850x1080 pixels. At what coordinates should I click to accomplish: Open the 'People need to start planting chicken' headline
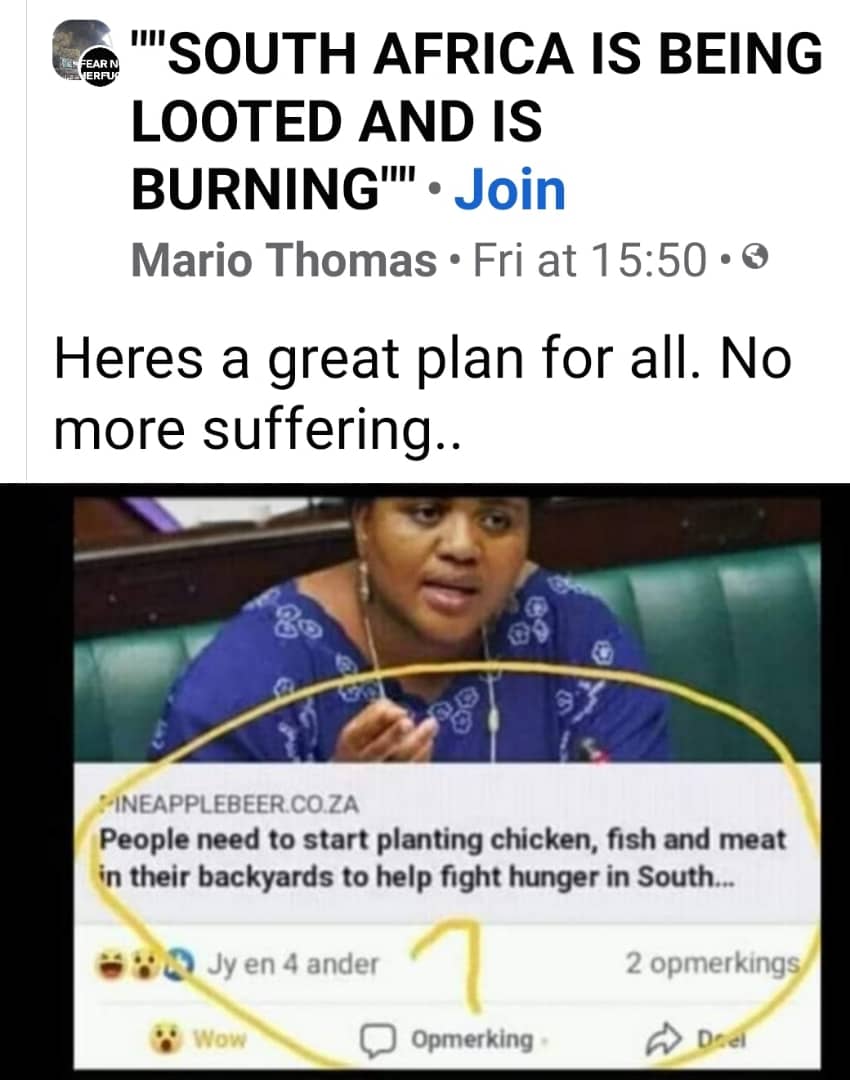[x=442, y=858]
